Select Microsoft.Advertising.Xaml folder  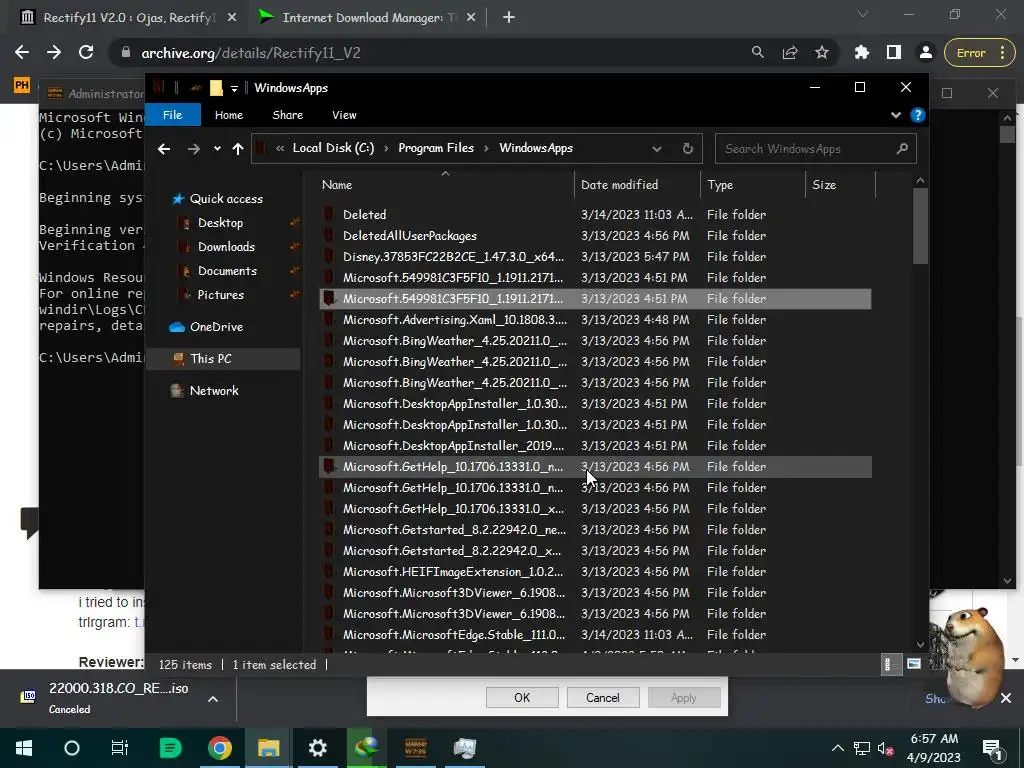595,319
